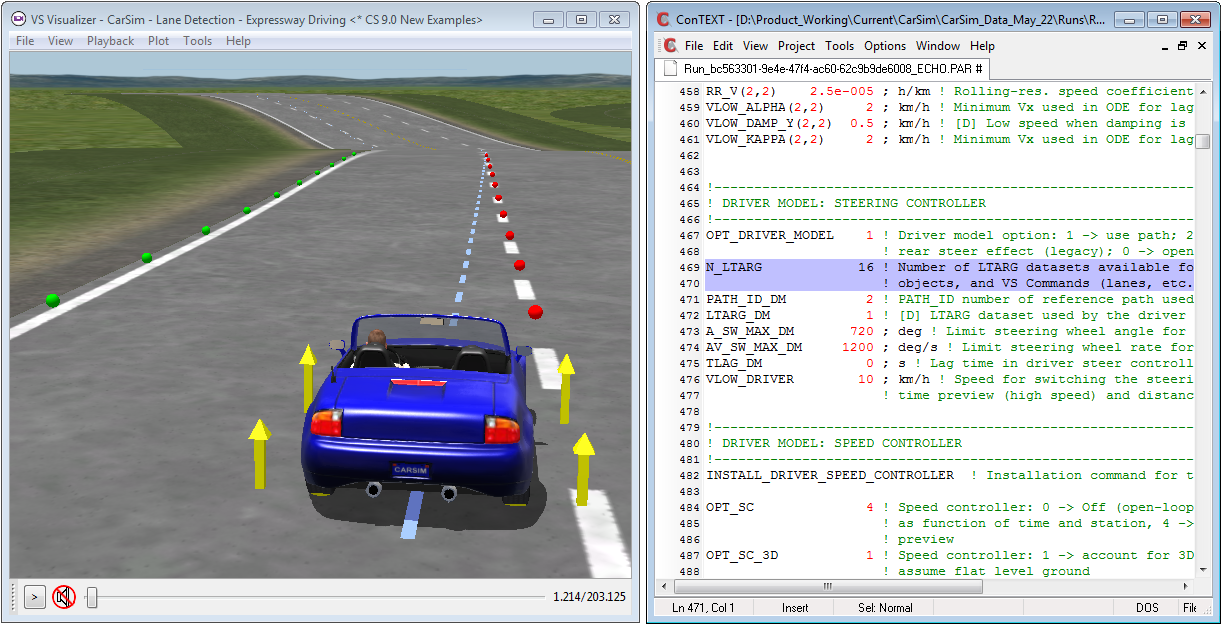Image resolution: width=1222 pixels, height=624 pixels.
Task: Open ConTEXT Help menu
Action: pyautogui.click(x=982, y=46)
